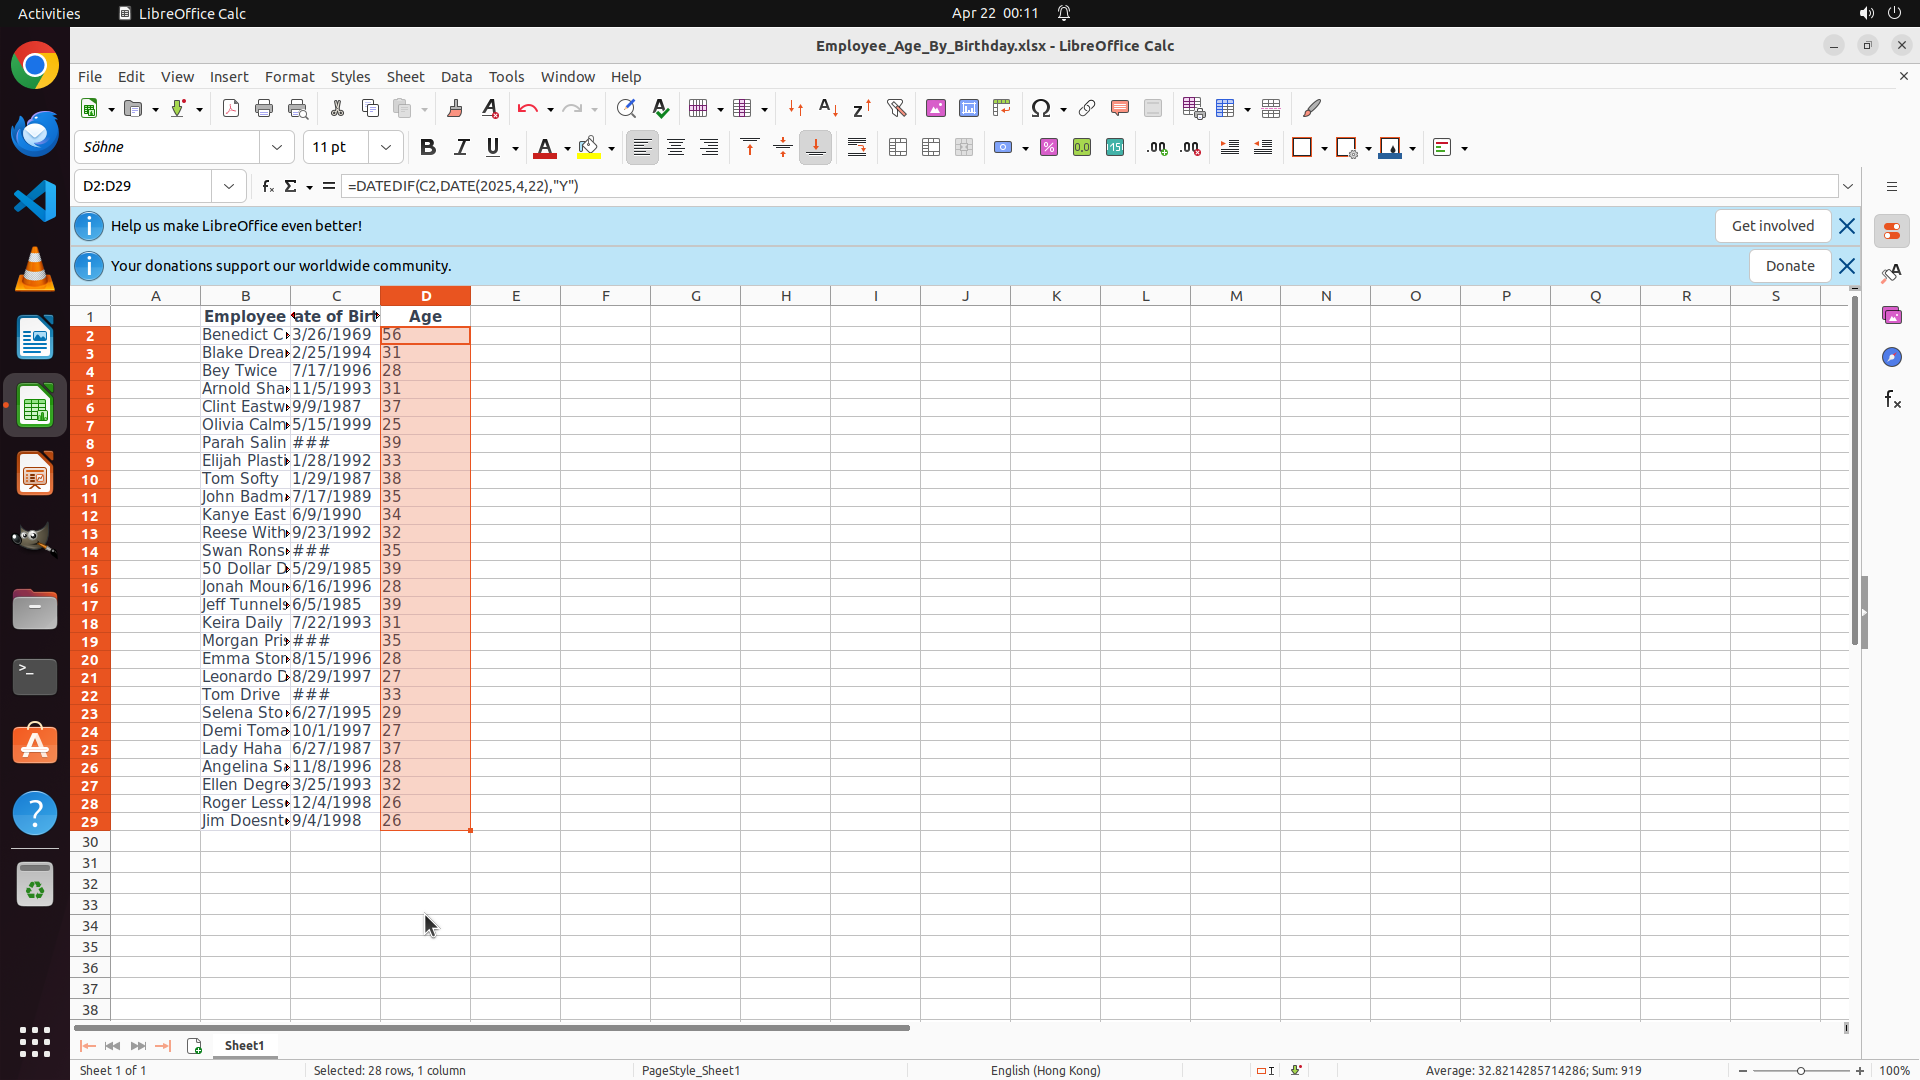This screenshot has height=1080, width=1920.
Task: Expand the Name Box dropdown arrow
Action: (x=229, y=186)
